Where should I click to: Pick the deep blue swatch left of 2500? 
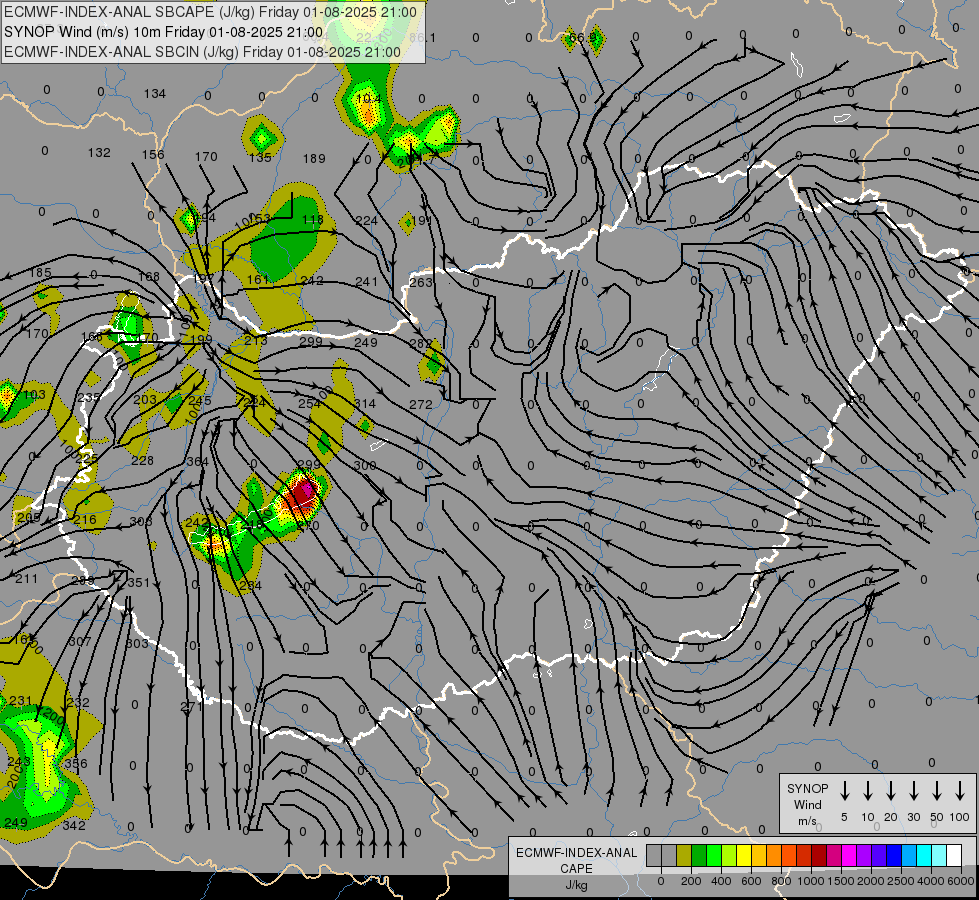click(x=895, y=855)
